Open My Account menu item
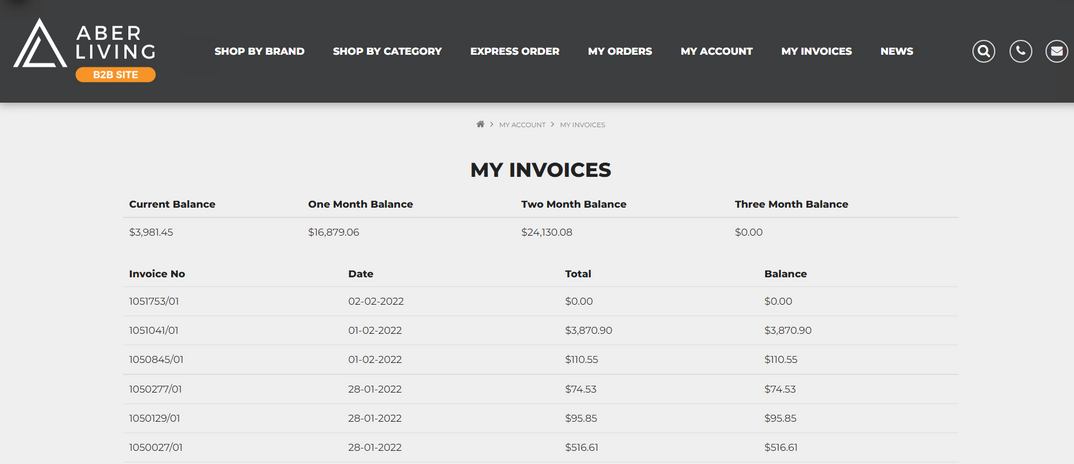The width and height of the screenshot is (1074, 464). (x=716, y=51)
